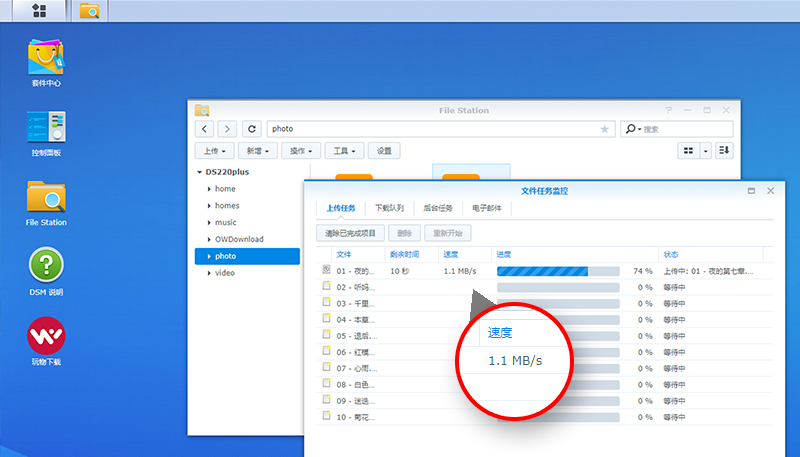Collapse the DS220plus tree node
Viewport: 800px width, 457px height.
pyautogui.click(x=199, y=172)
